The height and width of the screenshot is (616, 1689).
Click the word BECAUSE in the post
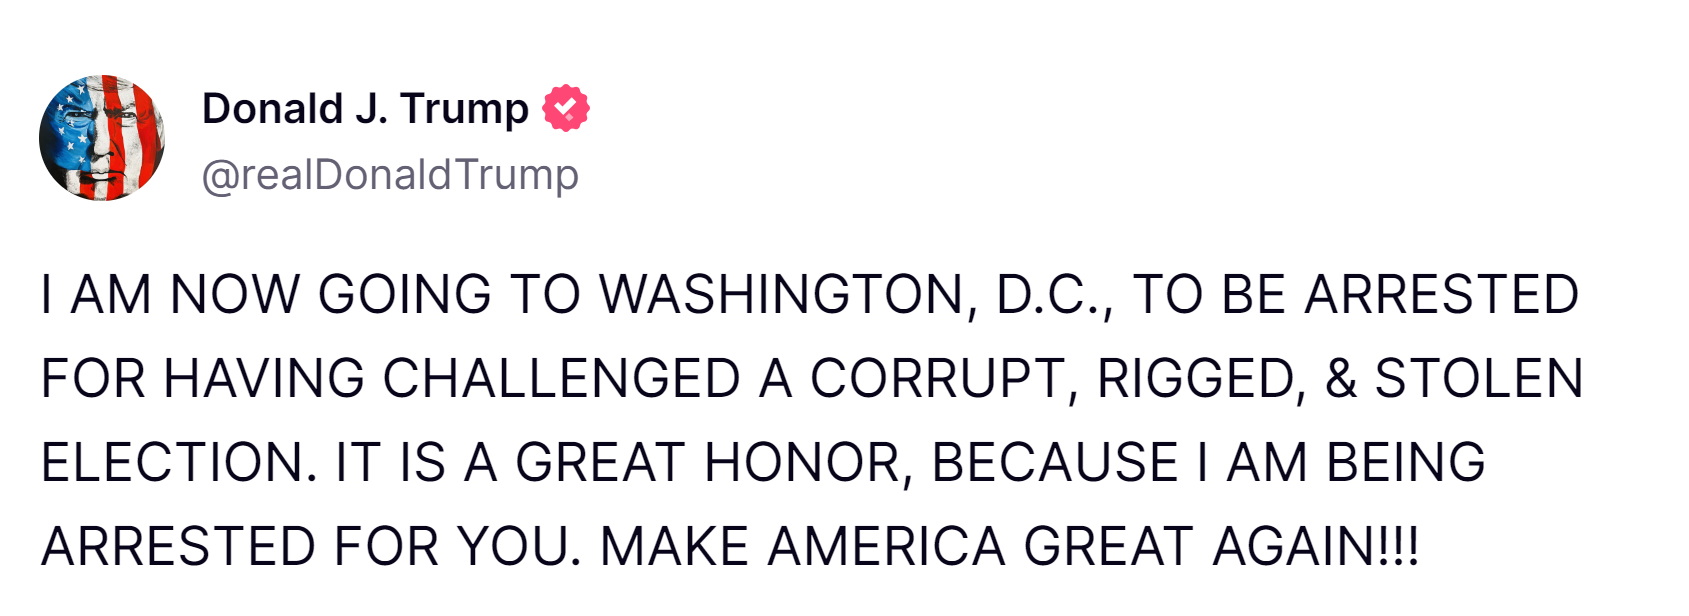point(1055,463)
